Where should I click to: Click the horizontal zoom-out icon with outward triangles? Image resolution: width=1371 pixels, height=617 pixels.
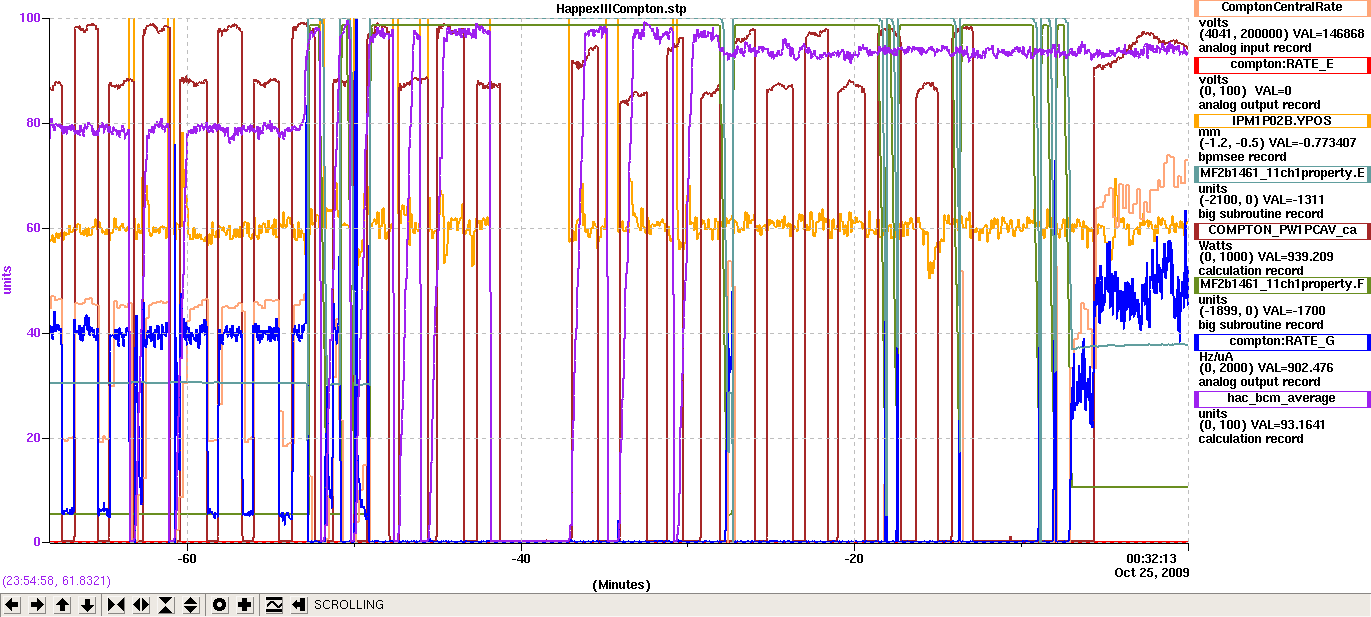[x=141, y=605]
